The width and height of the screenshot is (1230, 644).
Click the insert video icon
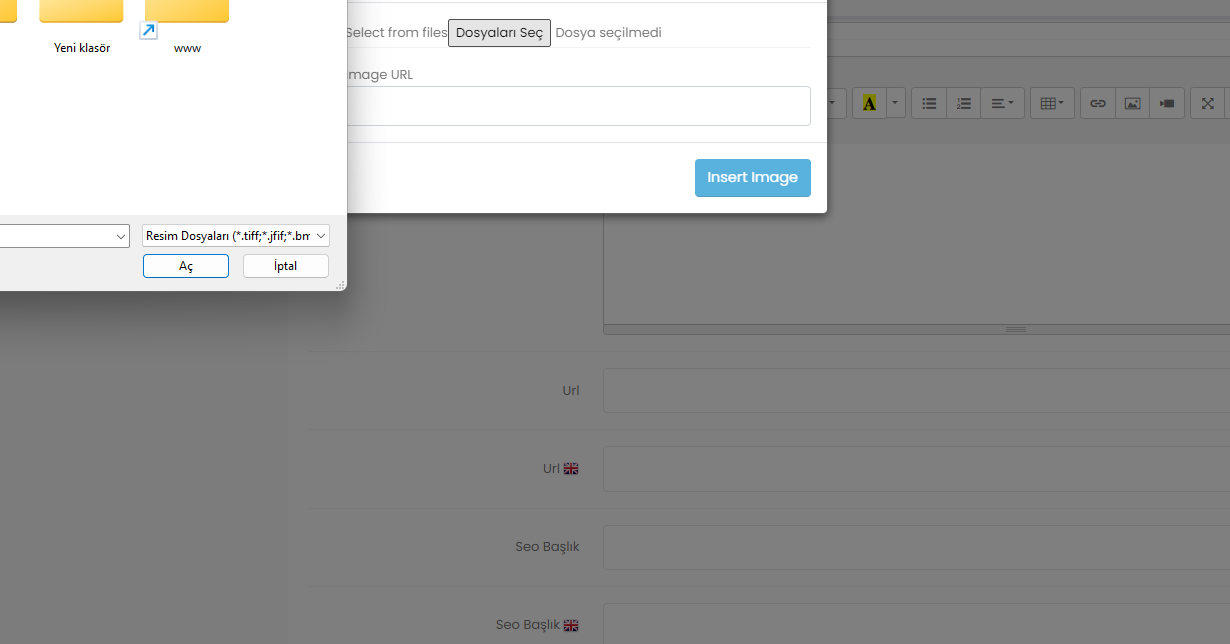[x=1166, y=103]
